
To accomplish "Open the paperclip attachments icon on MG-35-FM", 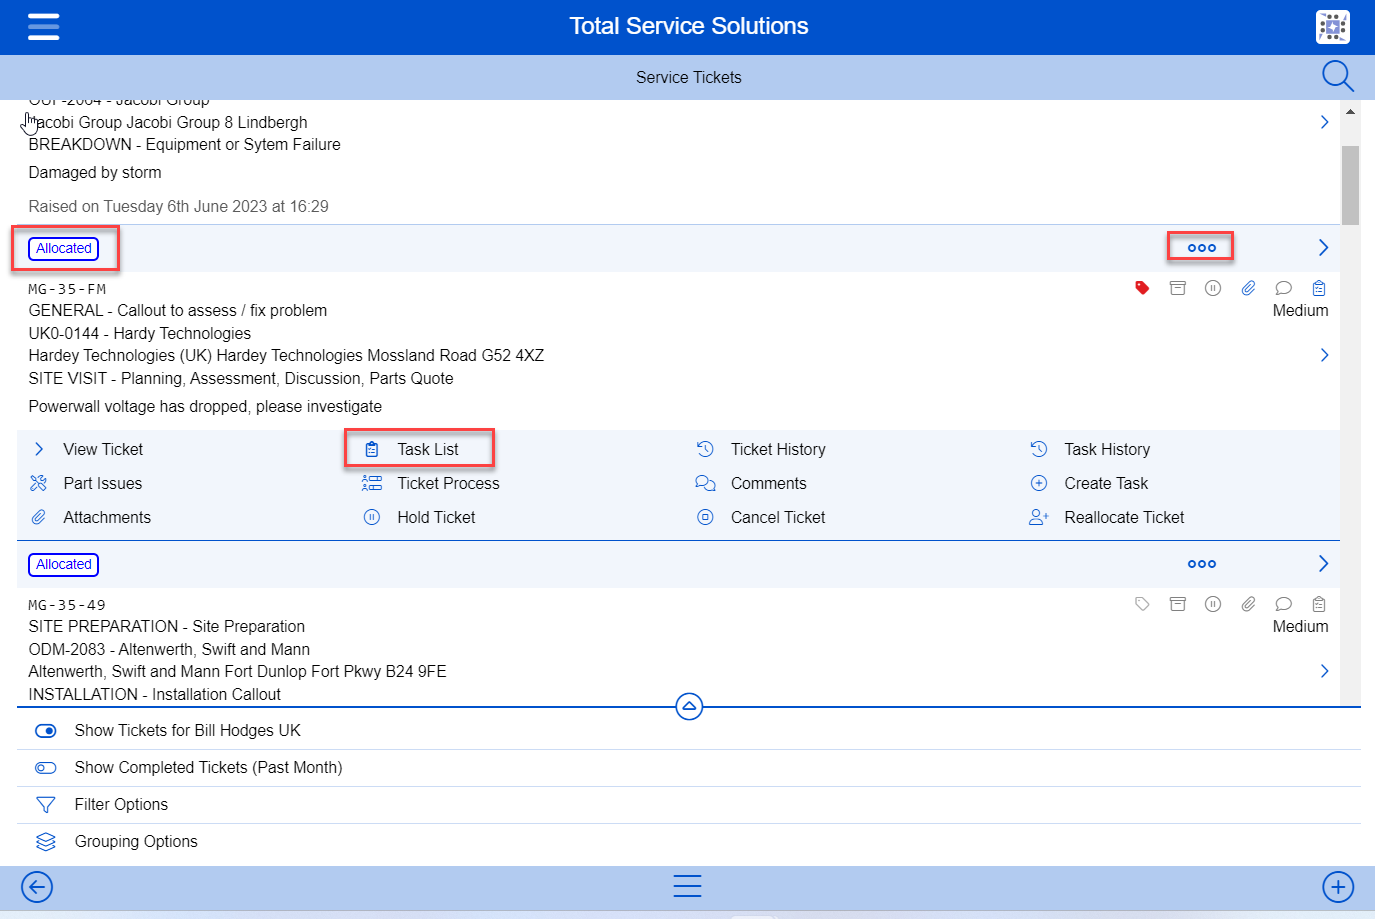I will point(1248,288).
